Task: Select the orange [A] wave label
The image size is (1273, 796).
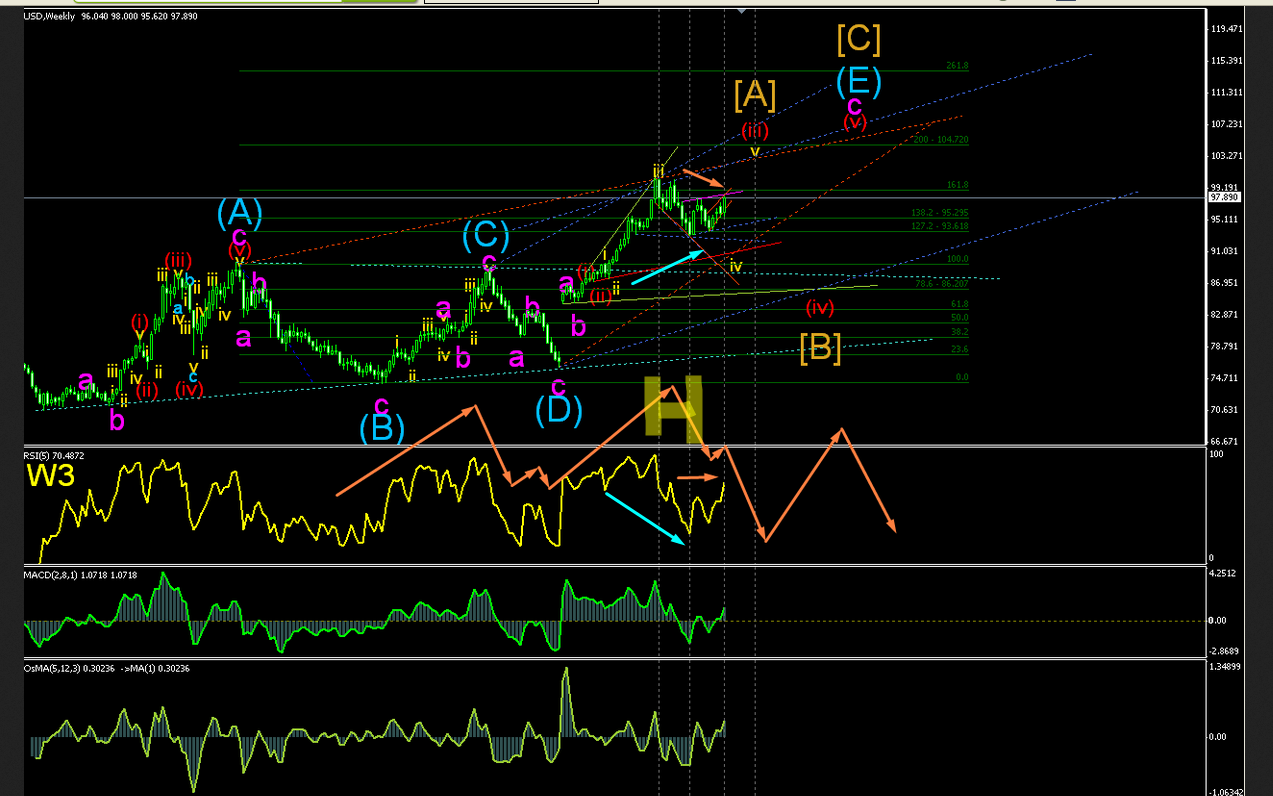Action: (755, 94)
